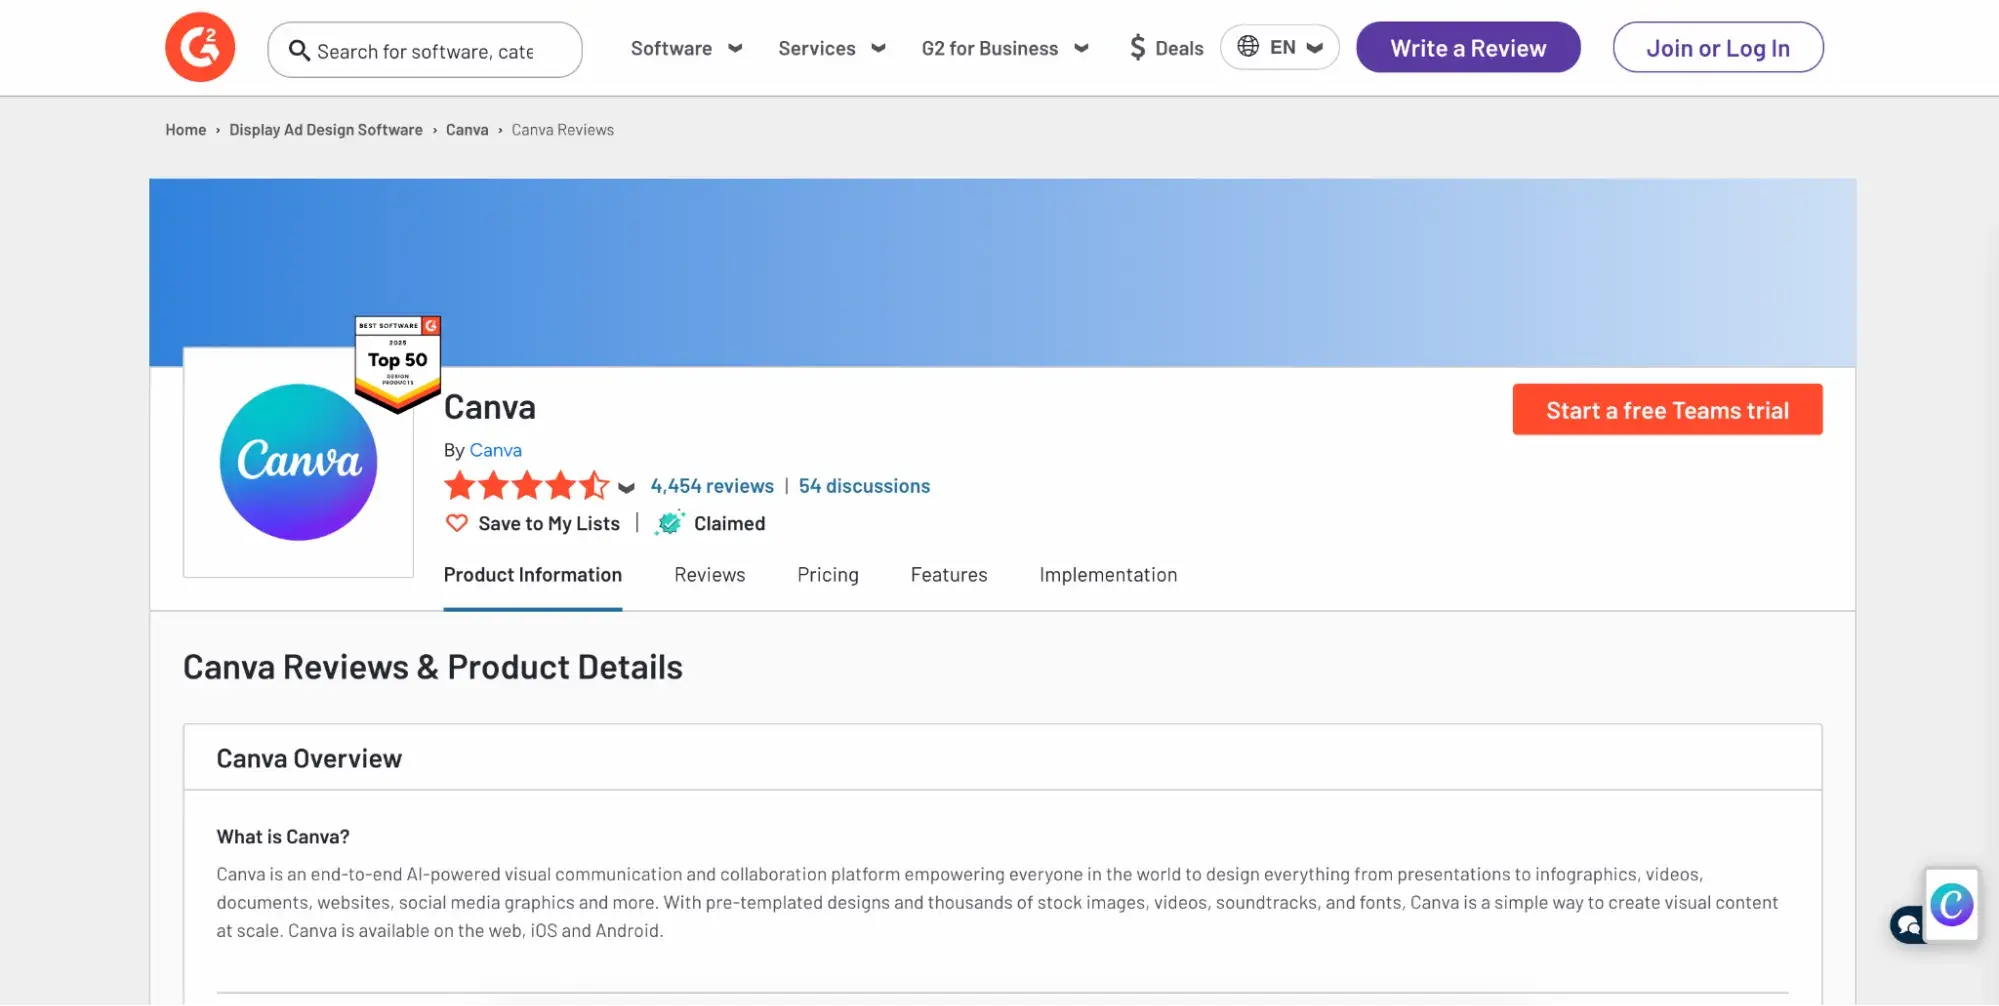Expand the star rating breakdown chevron
Image resolution: width=1999 pixels, height=1006 pixels.
coord(626,488)
